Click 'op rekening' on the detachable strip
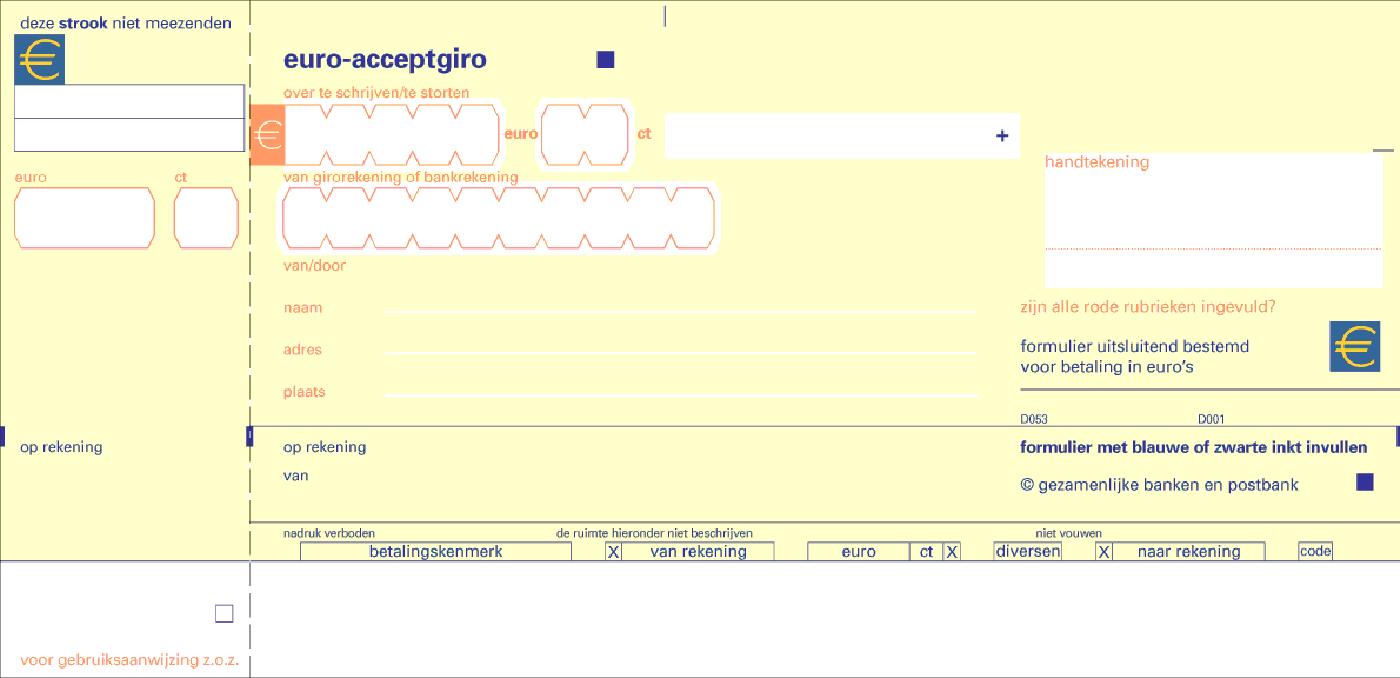The width and height of the screenshot is (1400, 678). coord(61,447)
